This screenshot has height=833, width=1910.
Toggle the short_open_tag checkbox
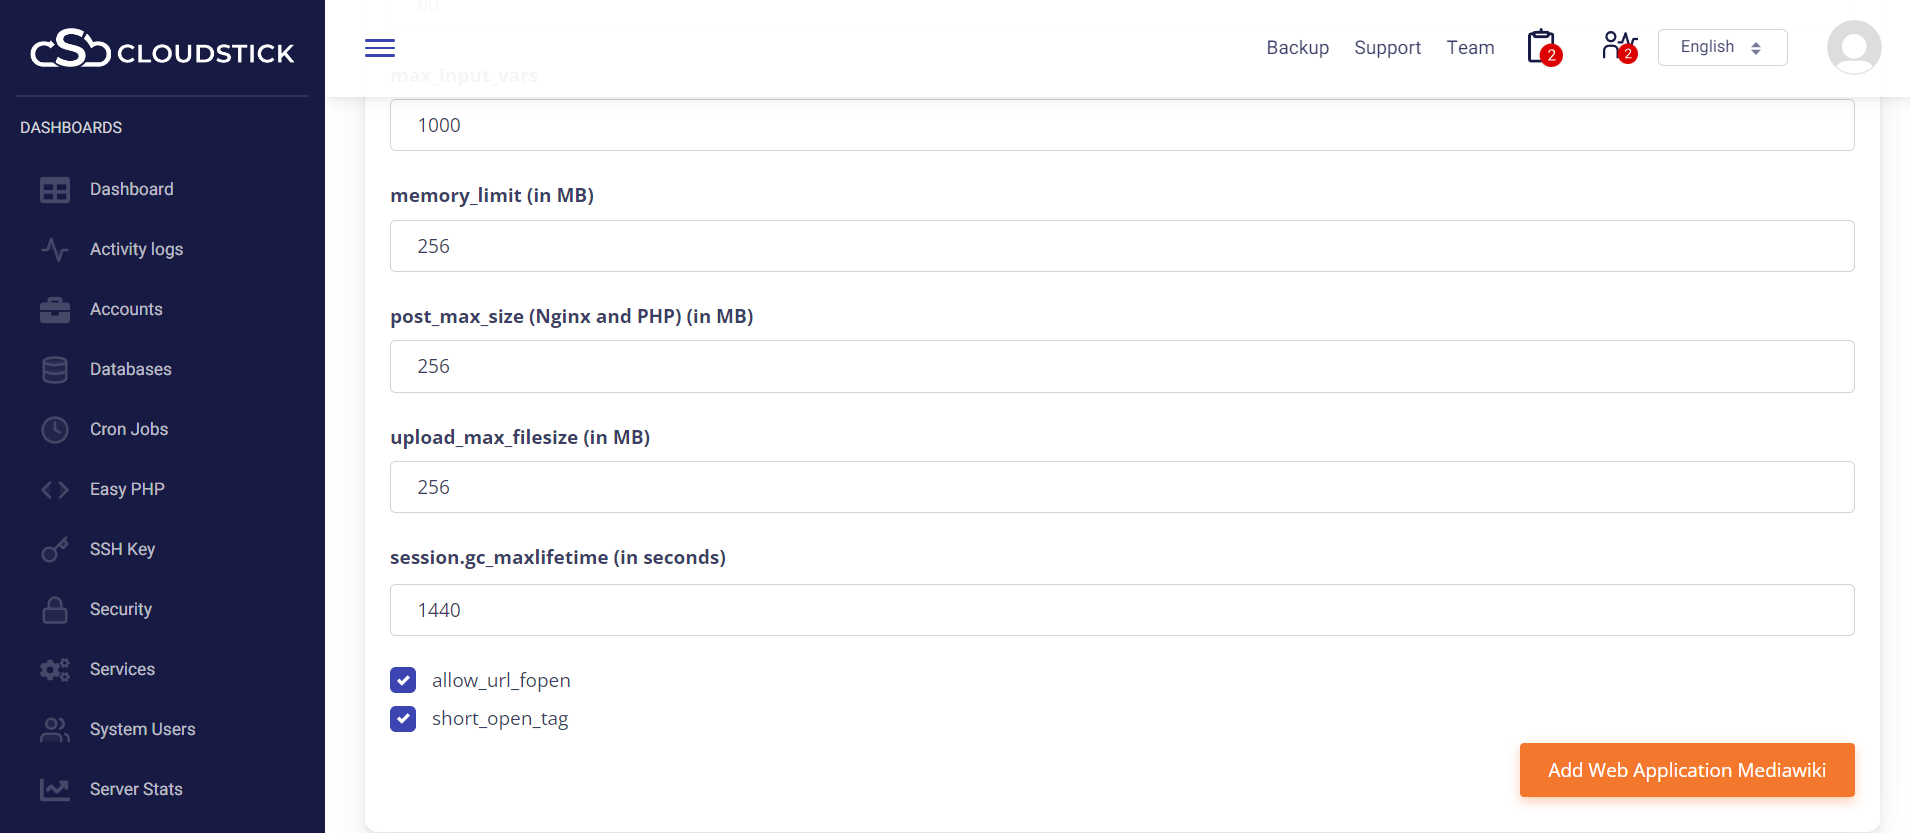click(403, 719)
